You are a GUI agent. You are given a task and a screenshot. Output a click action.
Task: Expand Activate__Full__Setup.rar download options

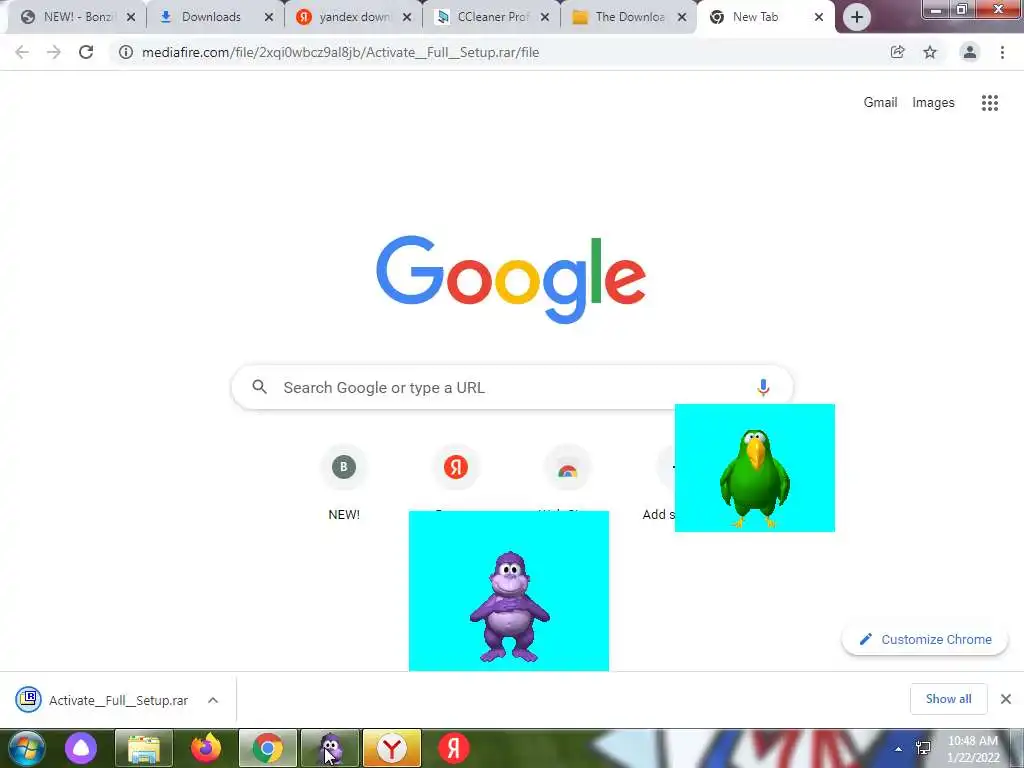point(213,700)
